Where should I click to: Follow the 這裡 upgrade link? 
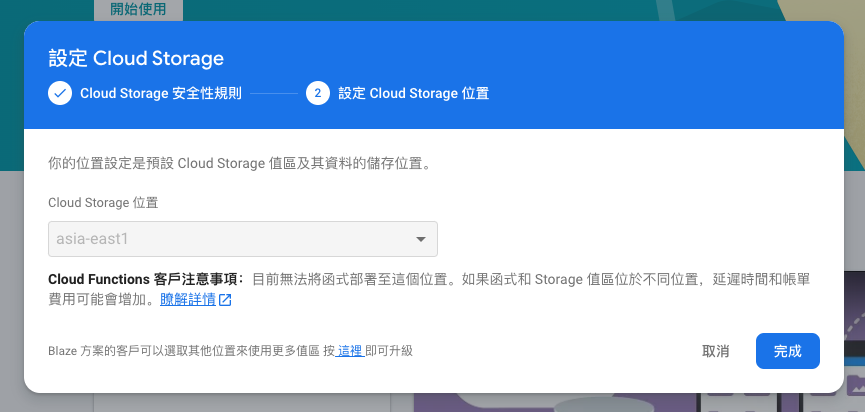pos(350,351)
